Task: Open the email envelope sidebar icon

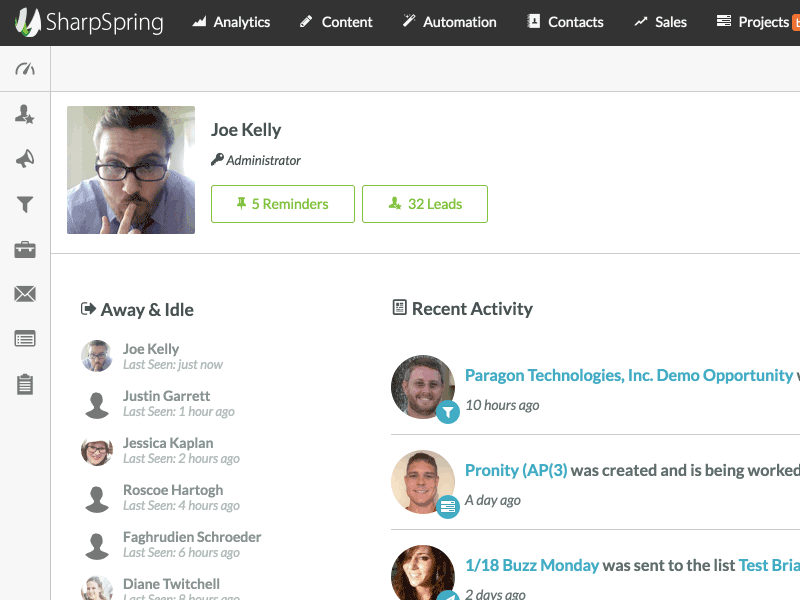Action: (25, 294)
